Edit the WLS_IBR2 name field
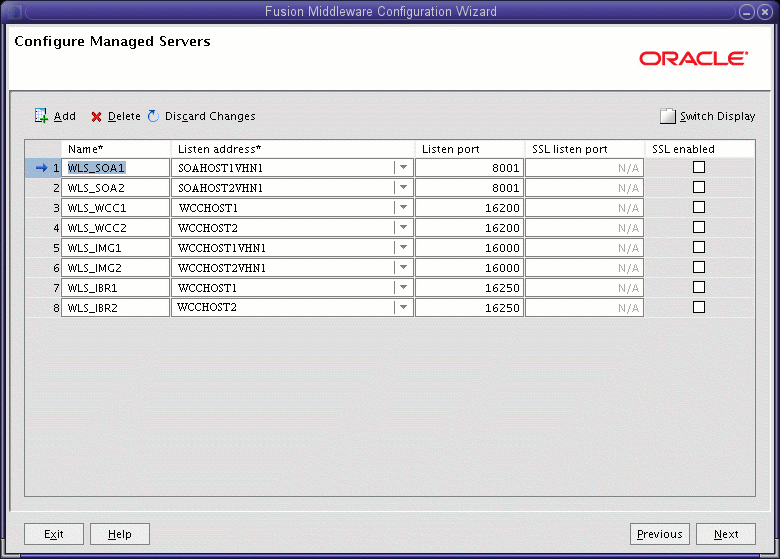The height and width of the screenshot is (559, 780). [115, 308]
